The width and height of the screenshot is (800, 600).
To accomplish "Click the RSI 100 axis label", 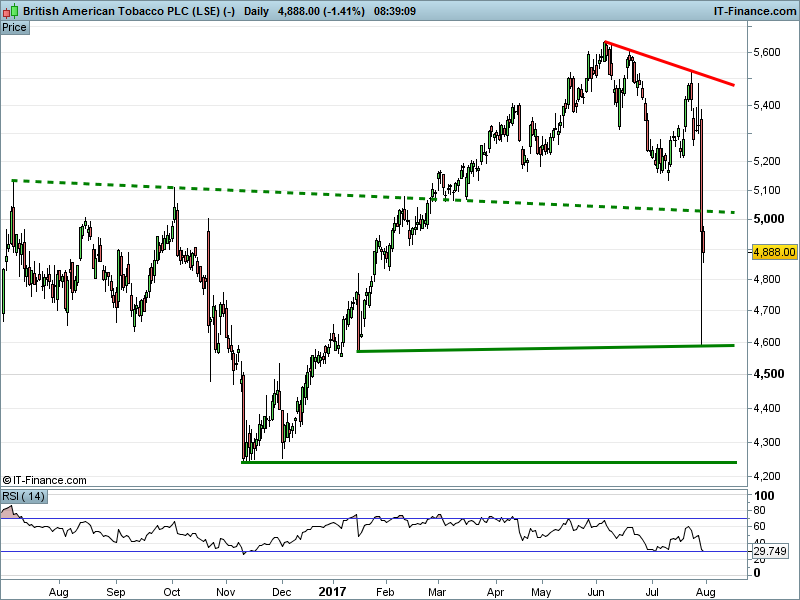I will [764, 496].
